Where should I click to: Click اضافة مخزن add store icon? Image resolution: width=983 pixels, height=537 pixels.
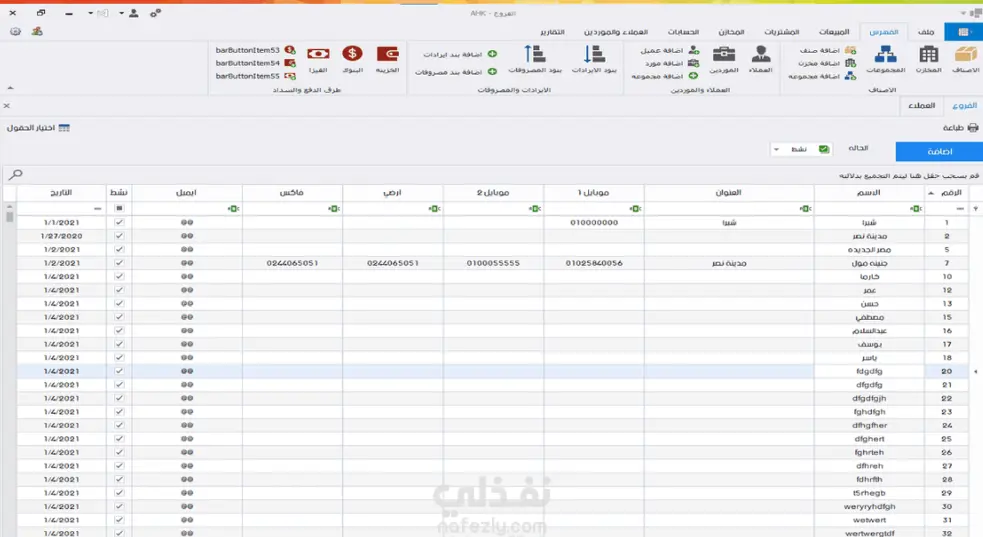(850, 63)
